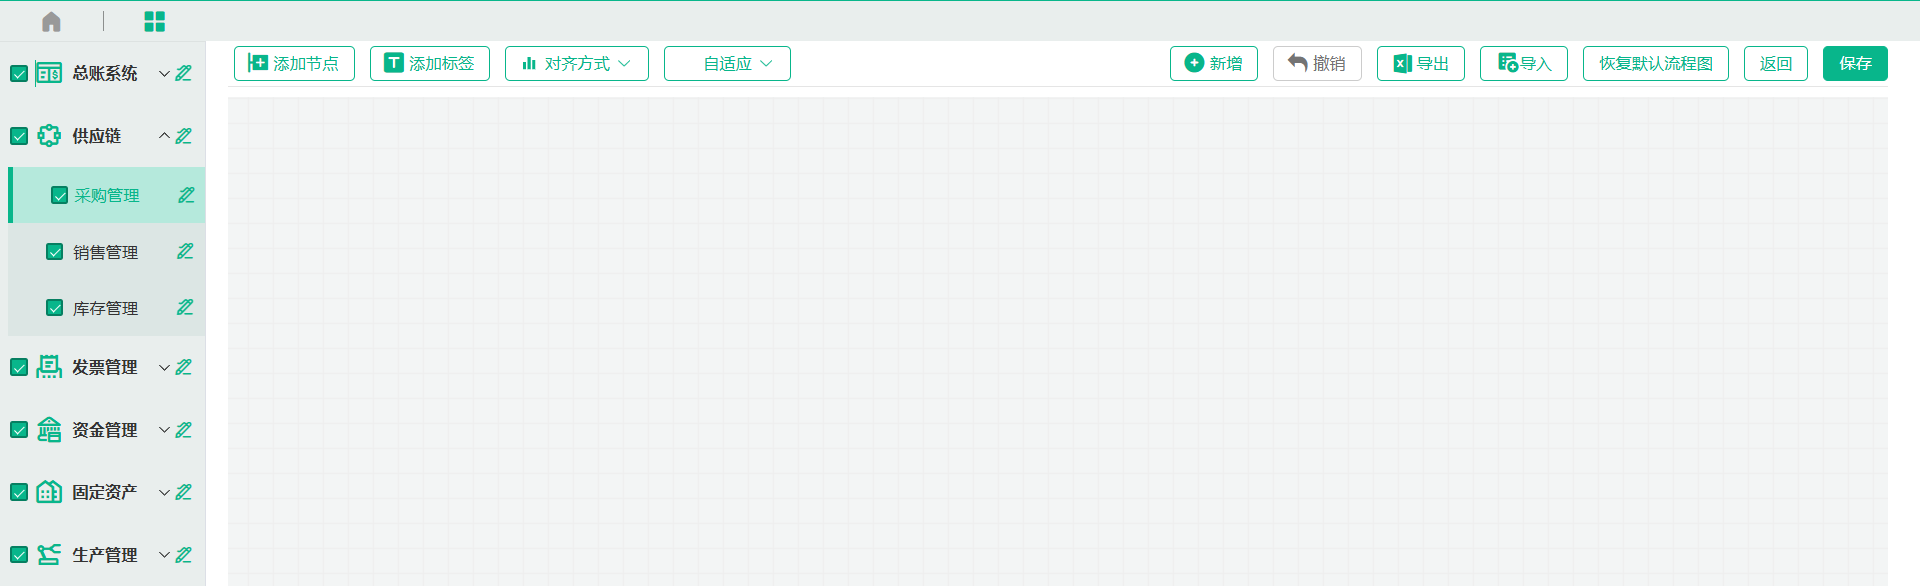Open the 固定资产 menu item
The image size is (1920, 586).
coord(105,493)
